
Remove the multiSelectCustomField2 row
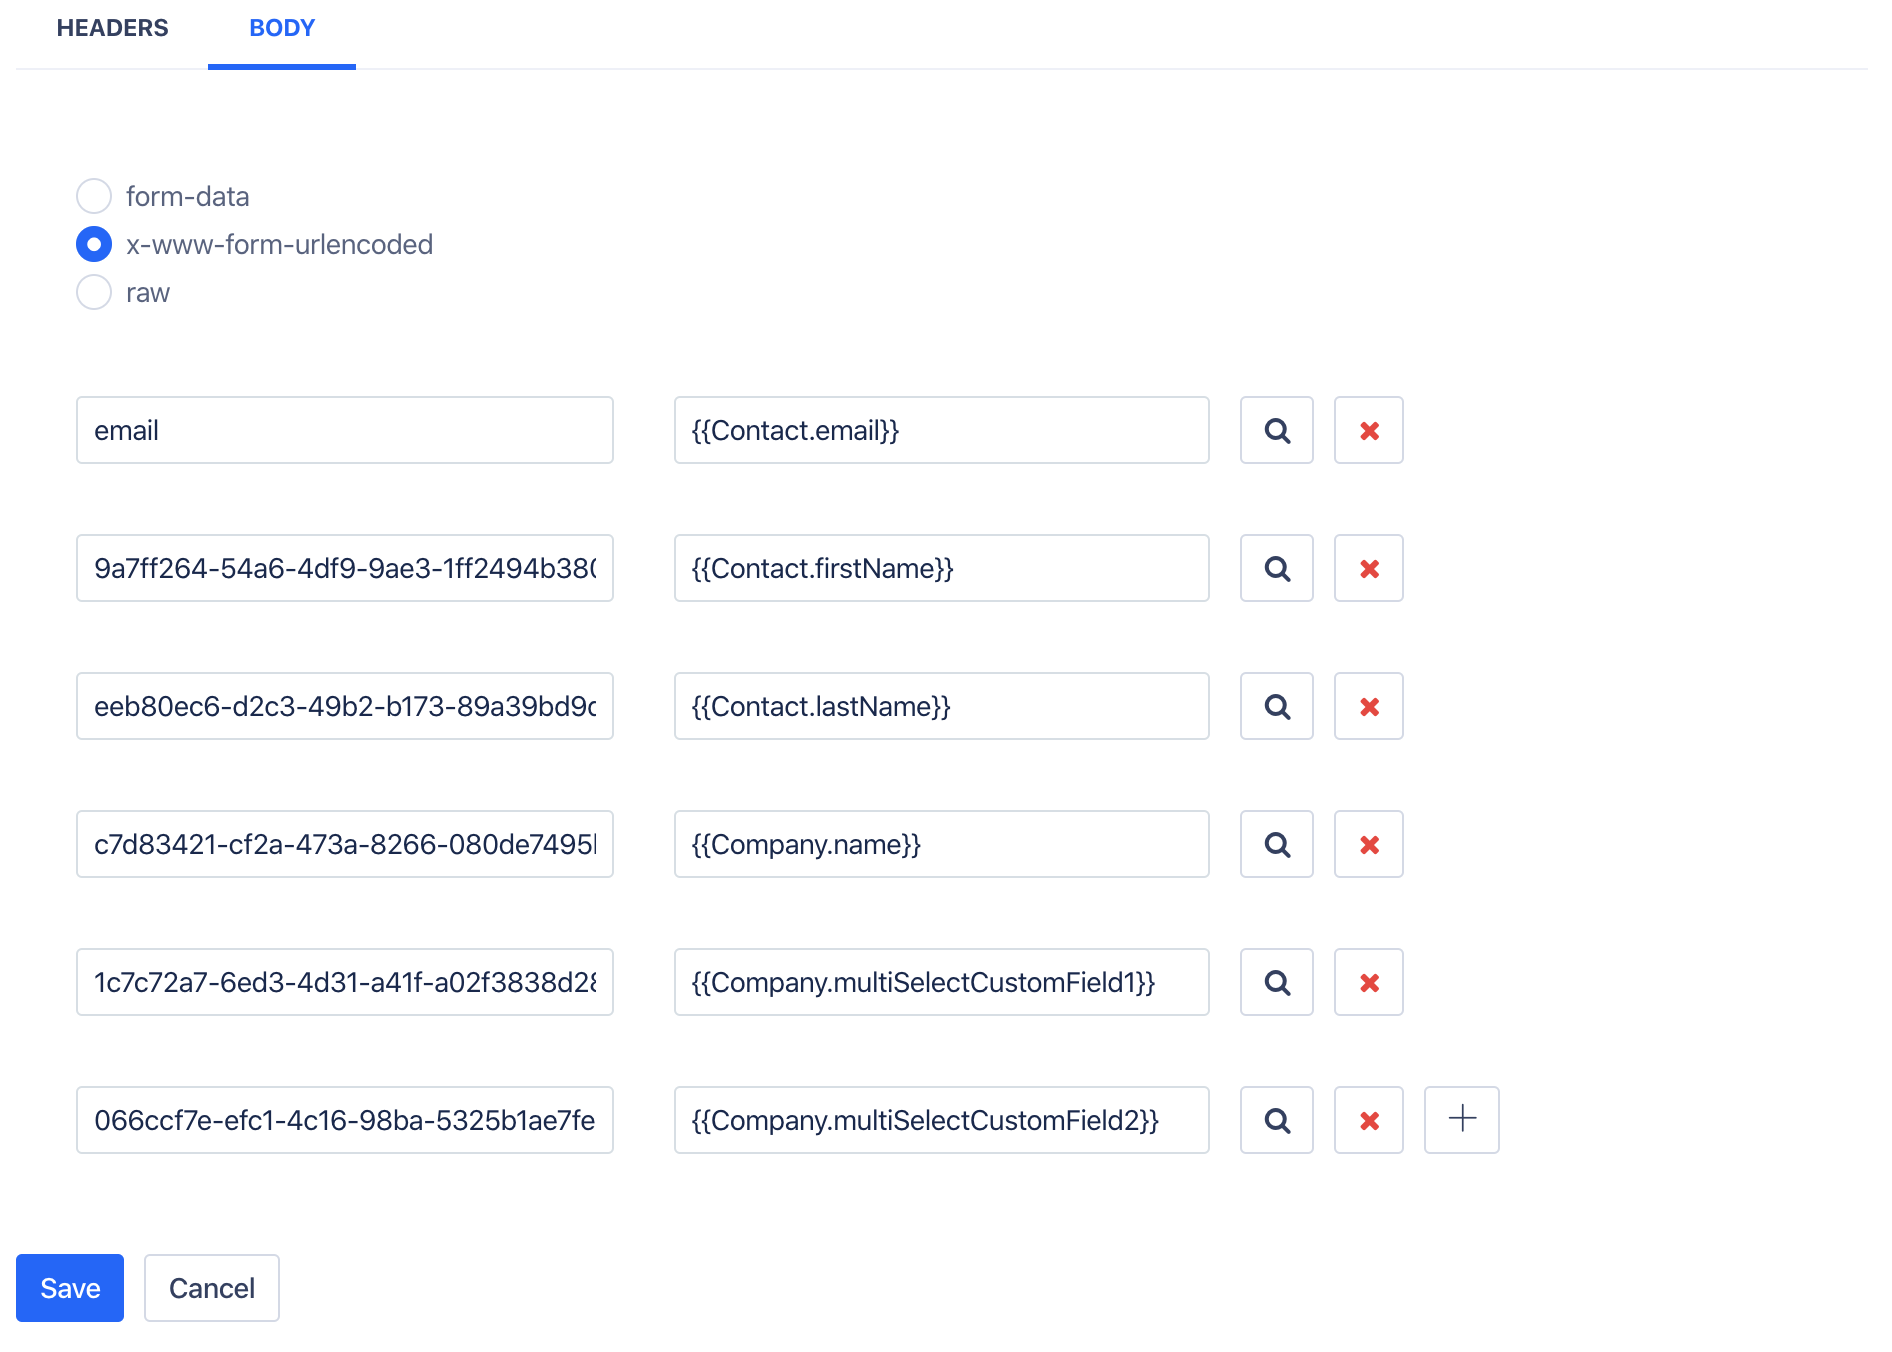point(1369,1120)
